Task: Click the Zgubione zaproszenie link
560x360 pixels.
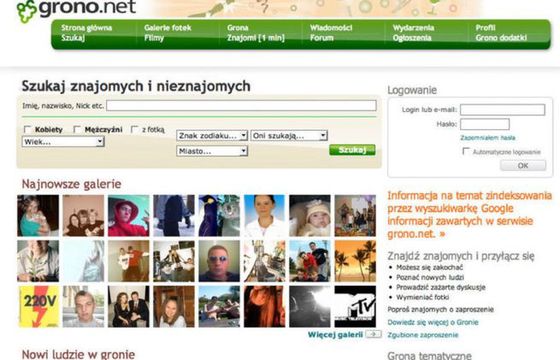Action: click(x=423, y=335)
